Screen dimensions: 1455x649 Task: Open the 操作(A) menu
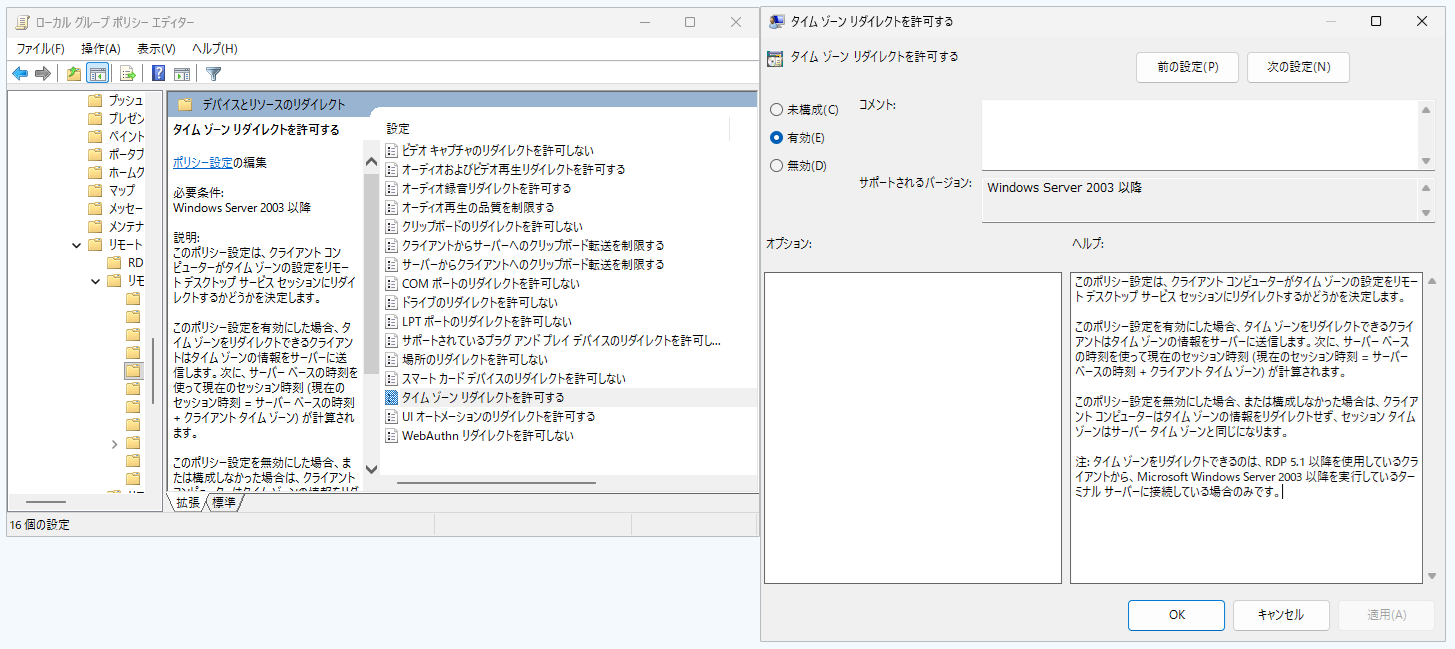[100, 48]
